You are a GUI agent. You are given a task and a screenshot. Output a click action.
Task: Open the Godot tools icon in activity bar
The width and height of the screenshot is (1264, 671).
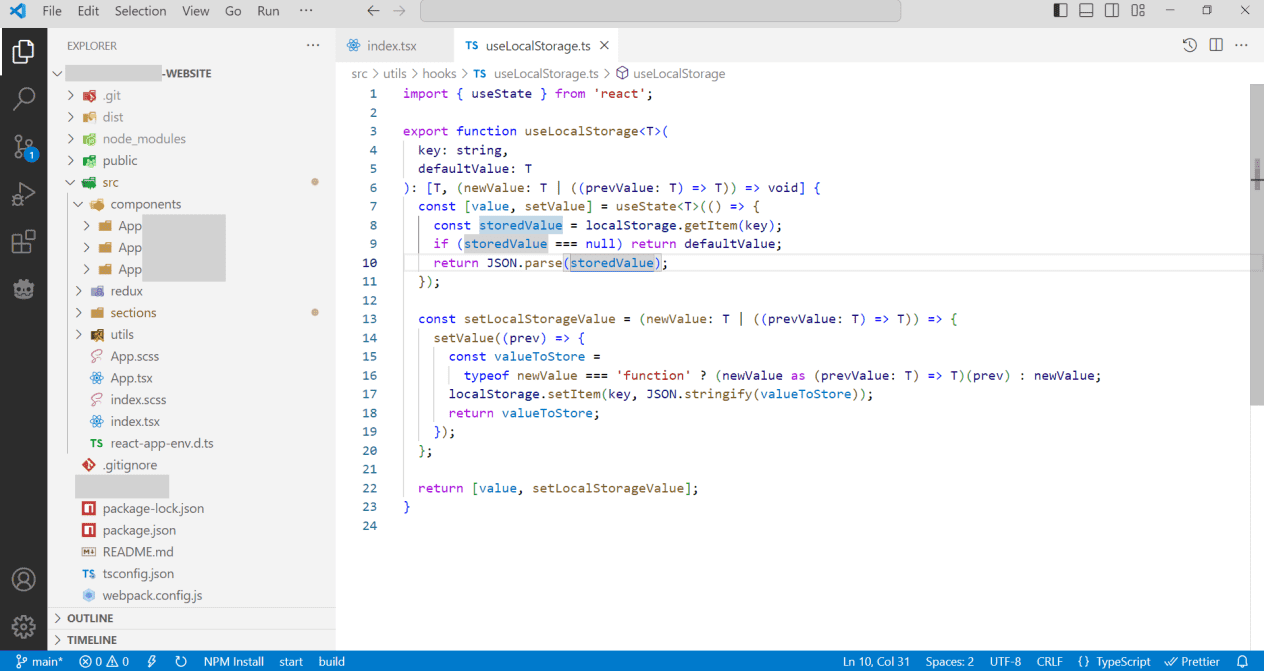tap(24, 290)
